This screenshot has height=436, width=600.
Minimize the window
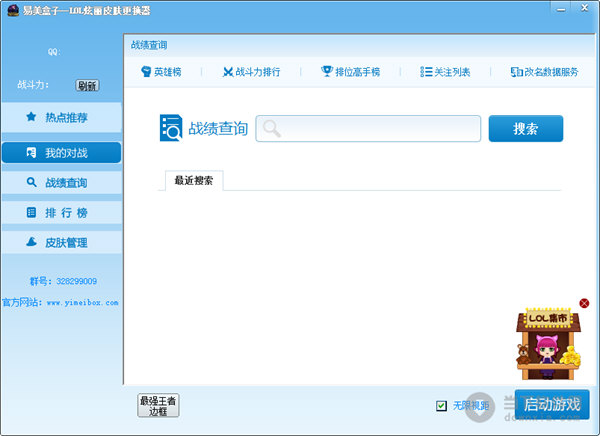(561, 9)
